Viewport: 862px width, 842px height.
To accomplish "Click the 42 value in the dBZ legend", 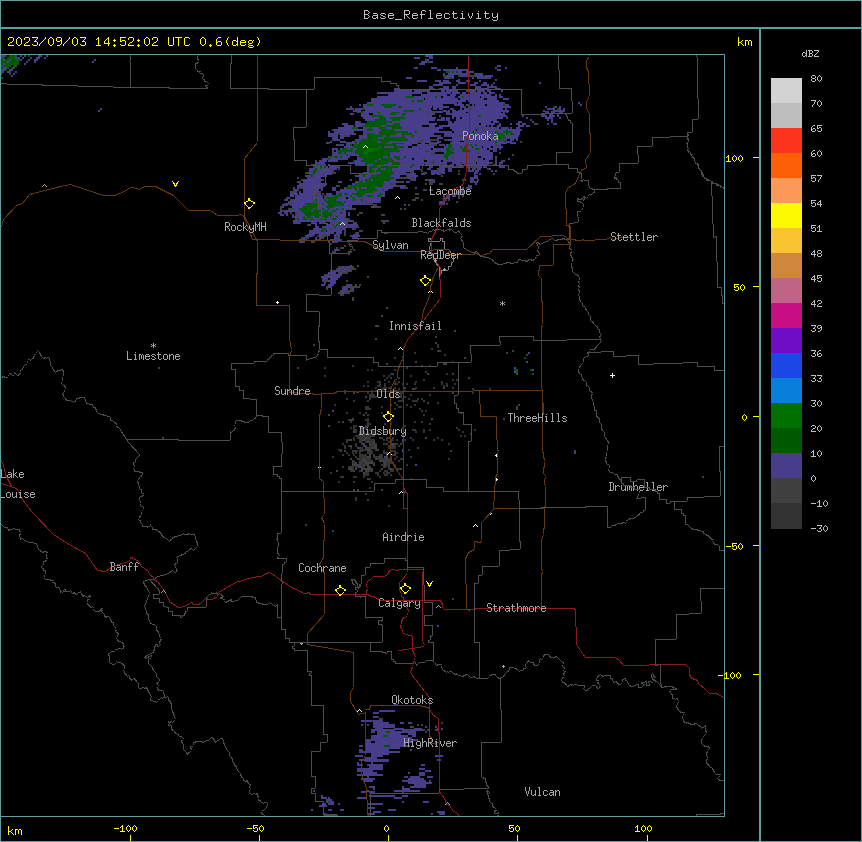I will point(816,303).
